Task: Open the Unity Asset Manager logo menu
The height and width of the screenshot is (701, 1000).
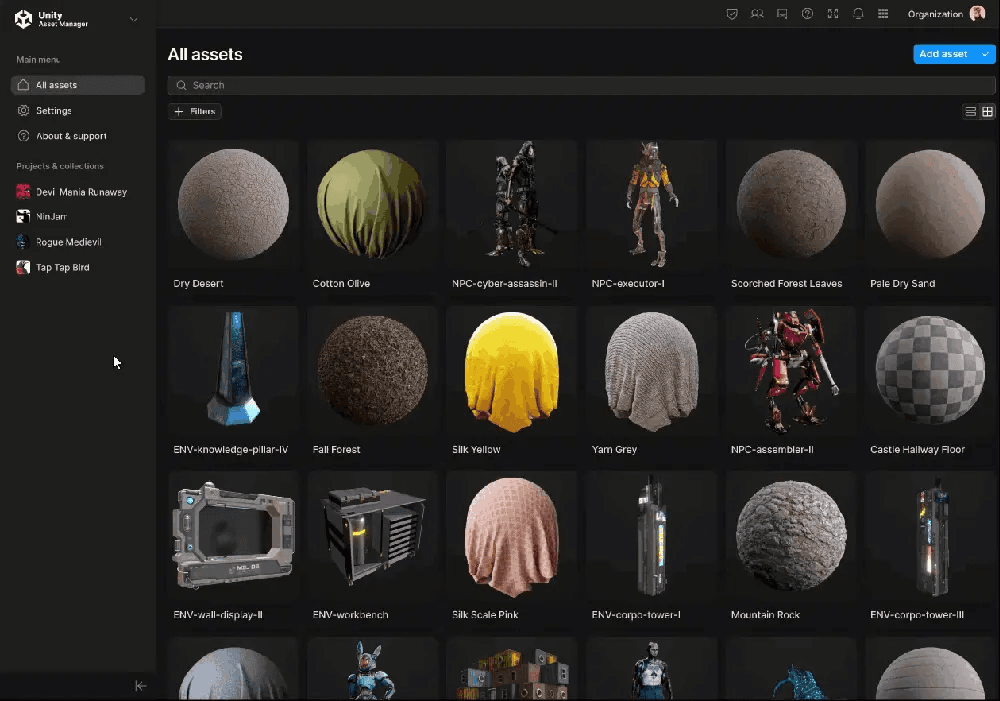Action: tap(24, 18)
